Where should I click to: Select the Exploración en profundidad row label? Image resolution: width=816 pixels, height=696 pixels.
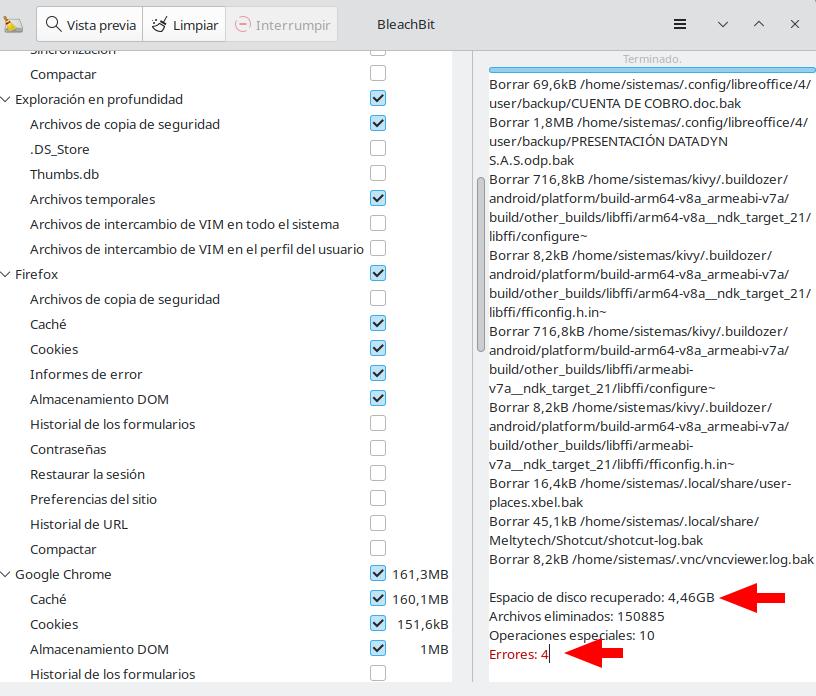tap(99, 99)
